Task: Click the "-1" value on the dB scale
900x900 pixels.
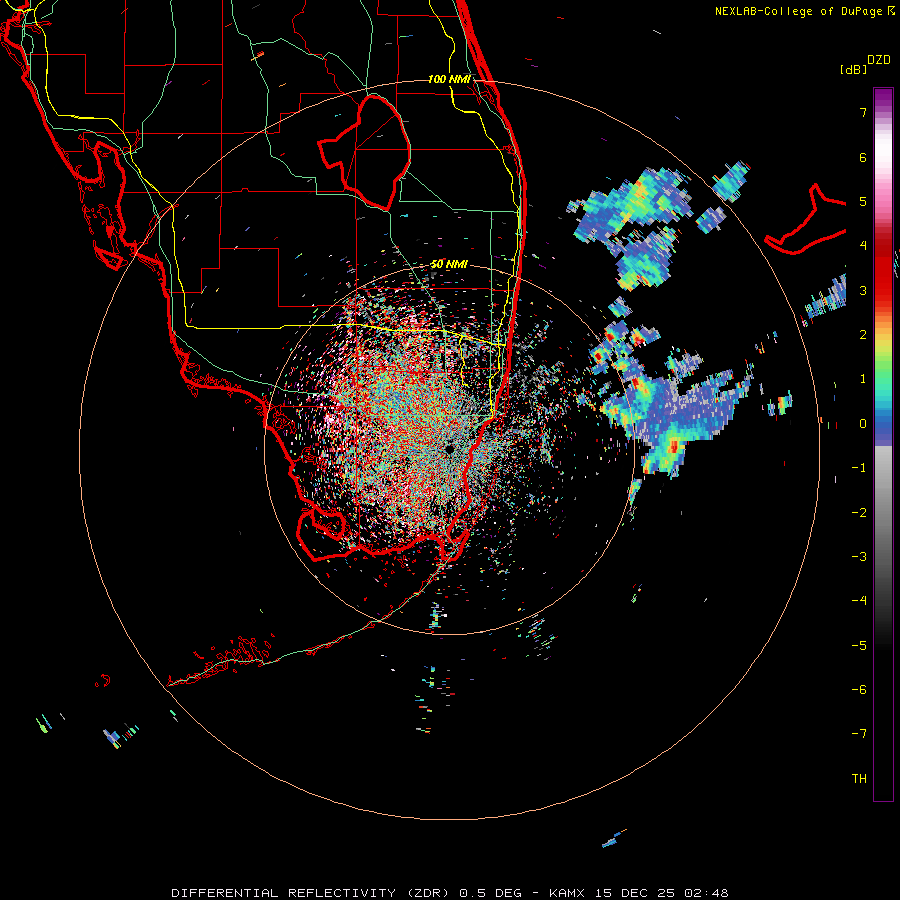Action: click(859, 468)
